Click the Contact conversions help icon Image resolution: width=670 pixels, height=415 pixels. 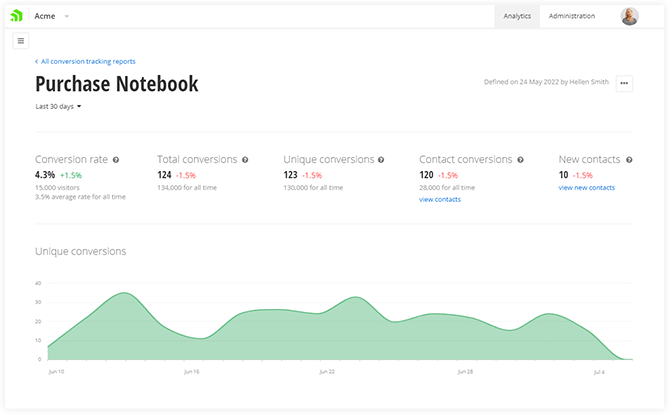[x=520, y=160]
